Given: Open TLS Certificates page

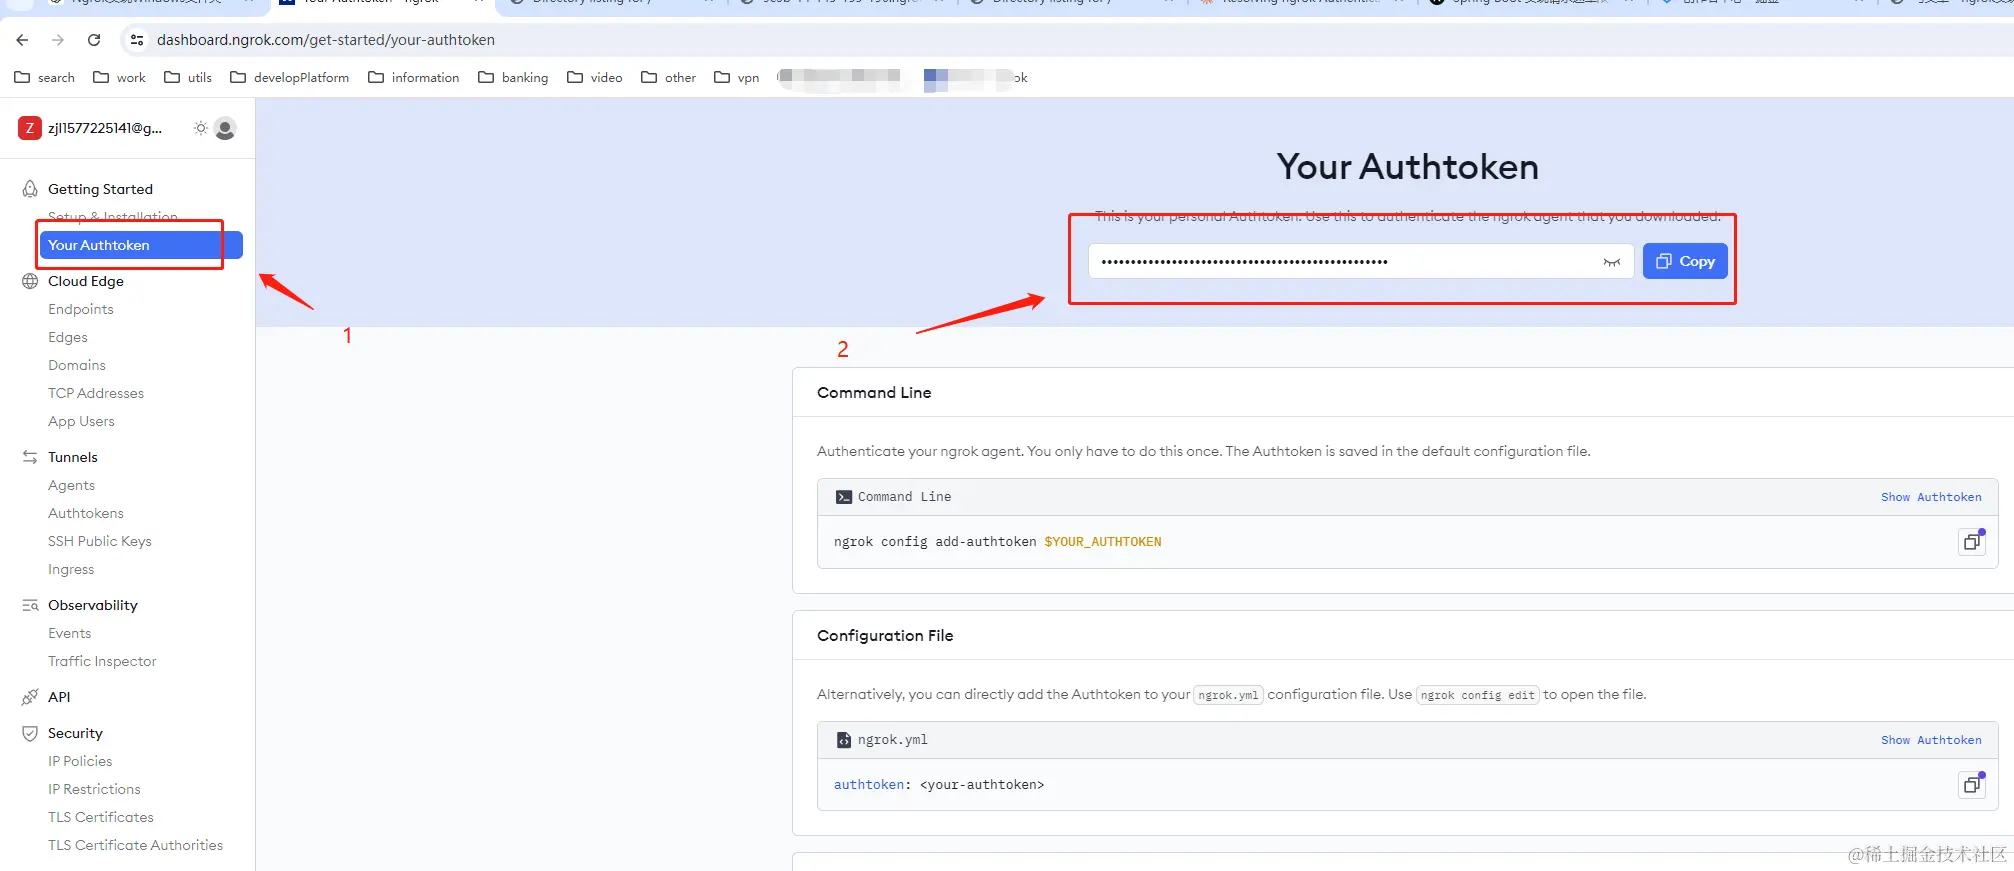Looking at the screenshot, I should tap(101, 817).
